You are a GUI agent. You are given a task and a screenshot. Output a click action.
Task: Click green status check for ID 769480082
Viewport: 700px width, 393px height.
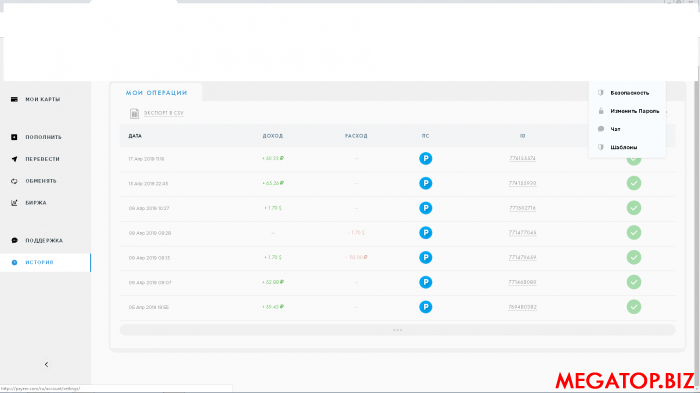pyautogui.click(x=633, y=307)
